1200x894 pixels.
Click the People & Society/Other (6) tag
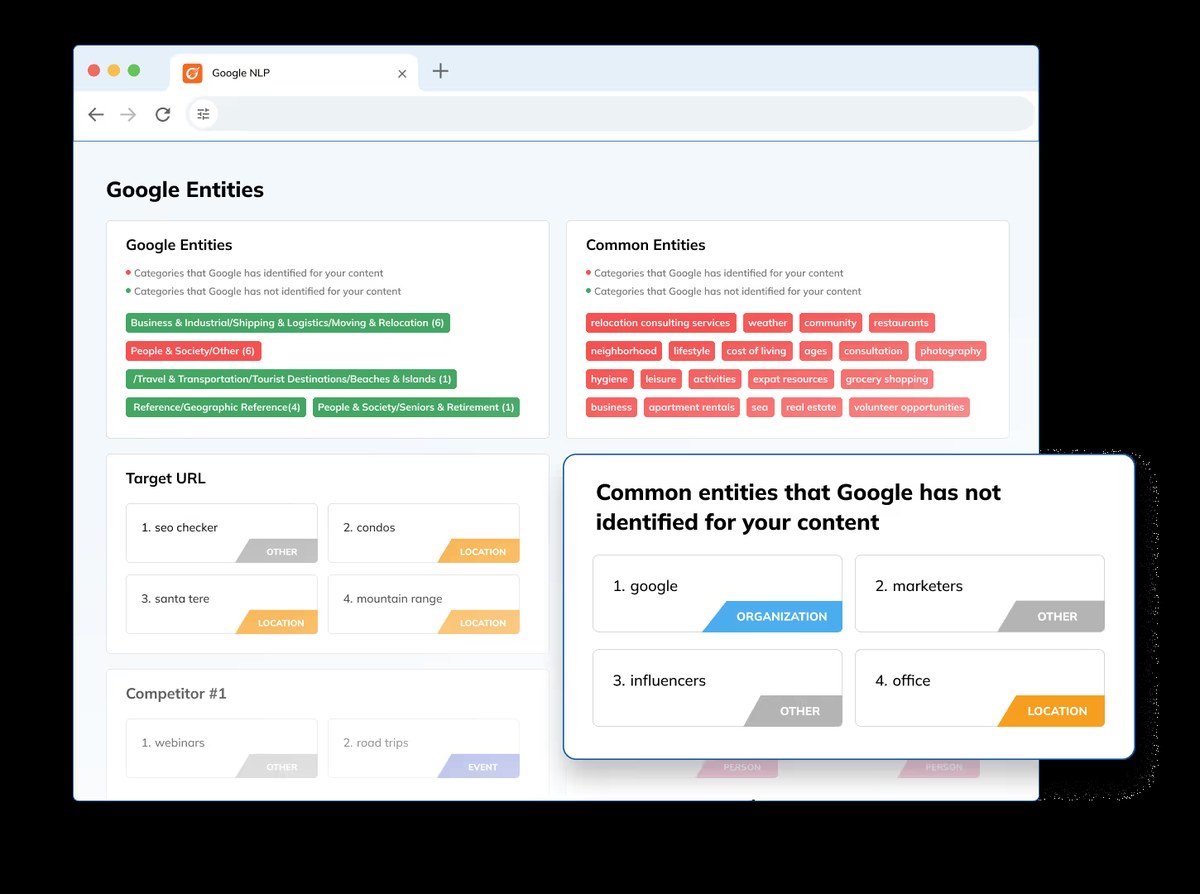[193, 351]
